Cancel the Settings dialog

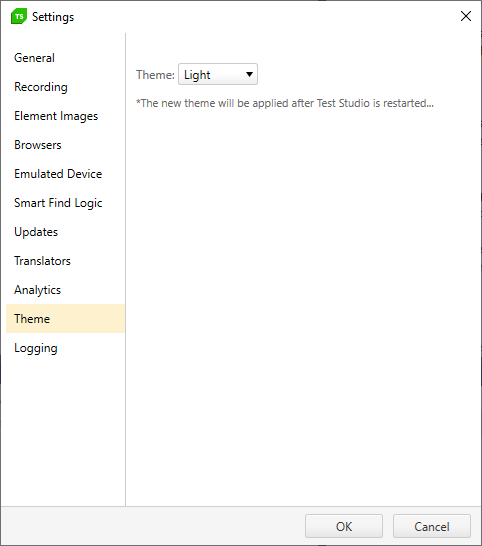tap(432, 526)
